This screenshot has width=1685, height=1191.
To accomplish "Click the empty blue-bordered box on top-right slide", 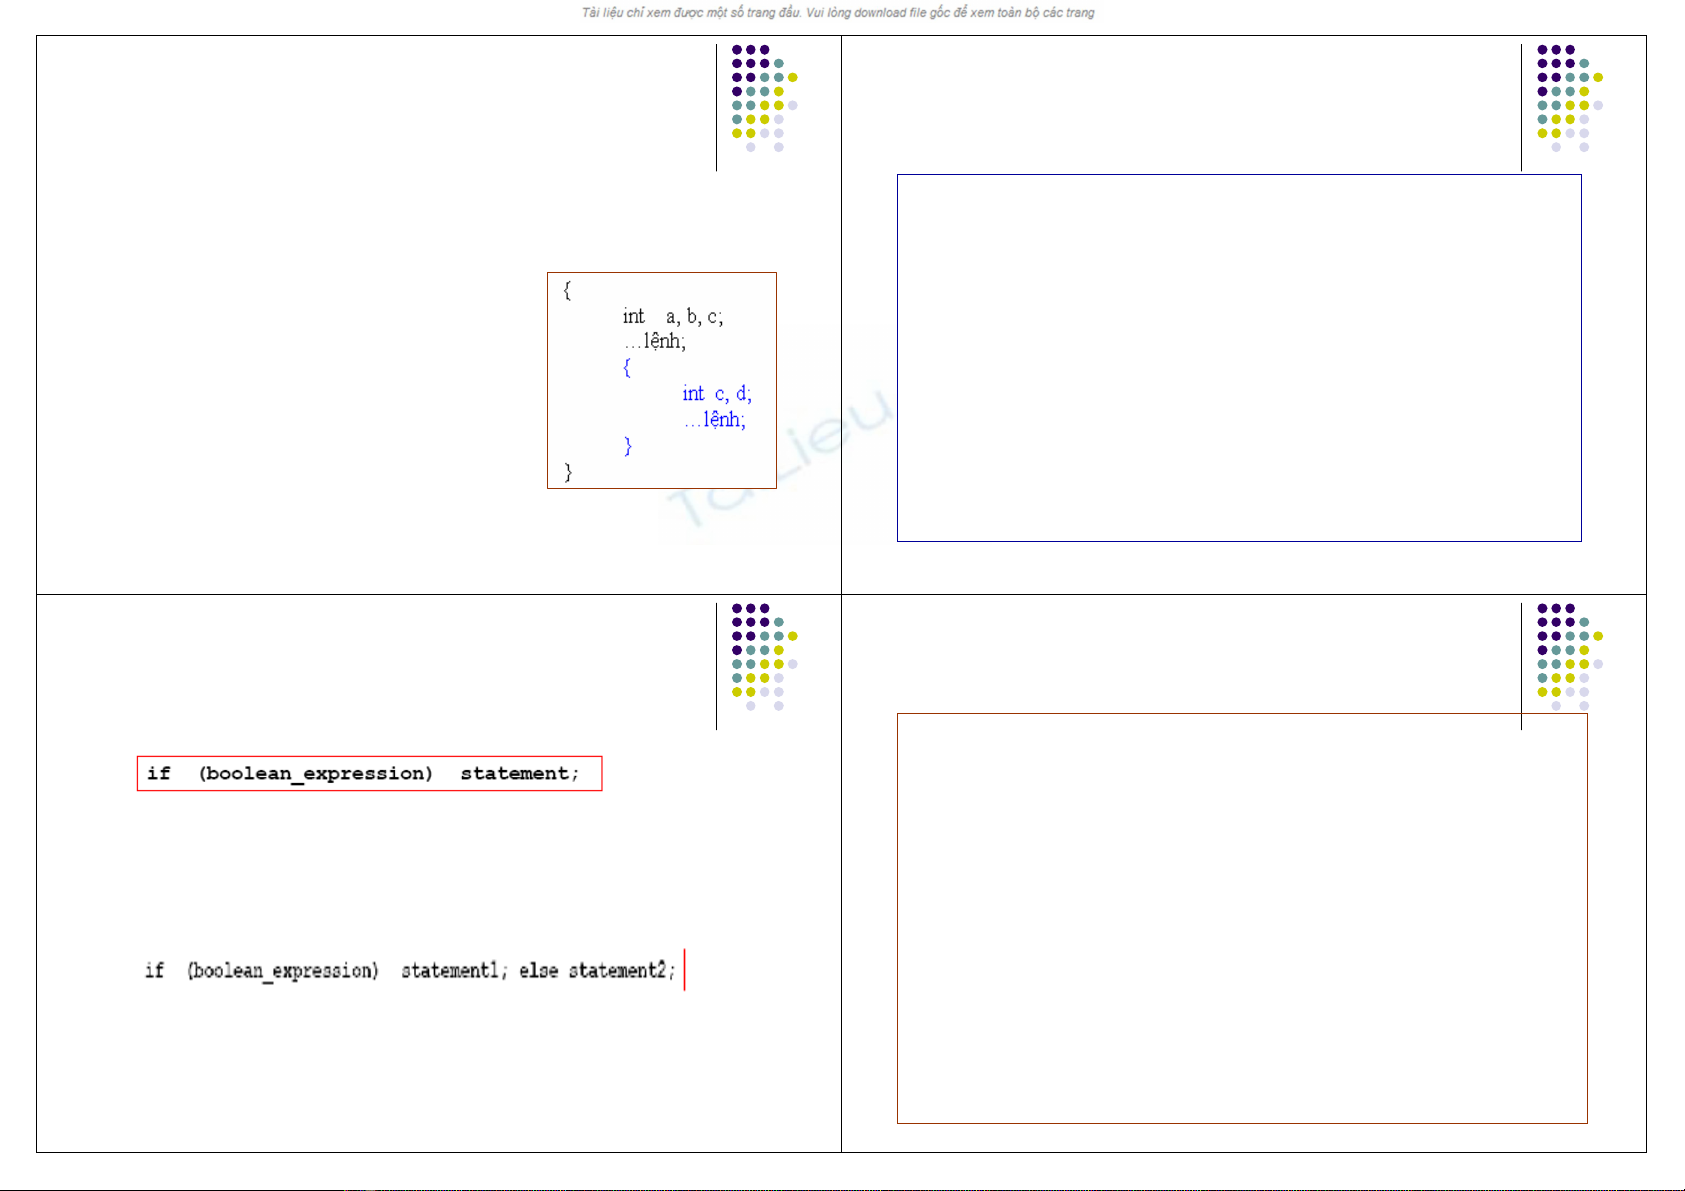I will (1239, 358).
